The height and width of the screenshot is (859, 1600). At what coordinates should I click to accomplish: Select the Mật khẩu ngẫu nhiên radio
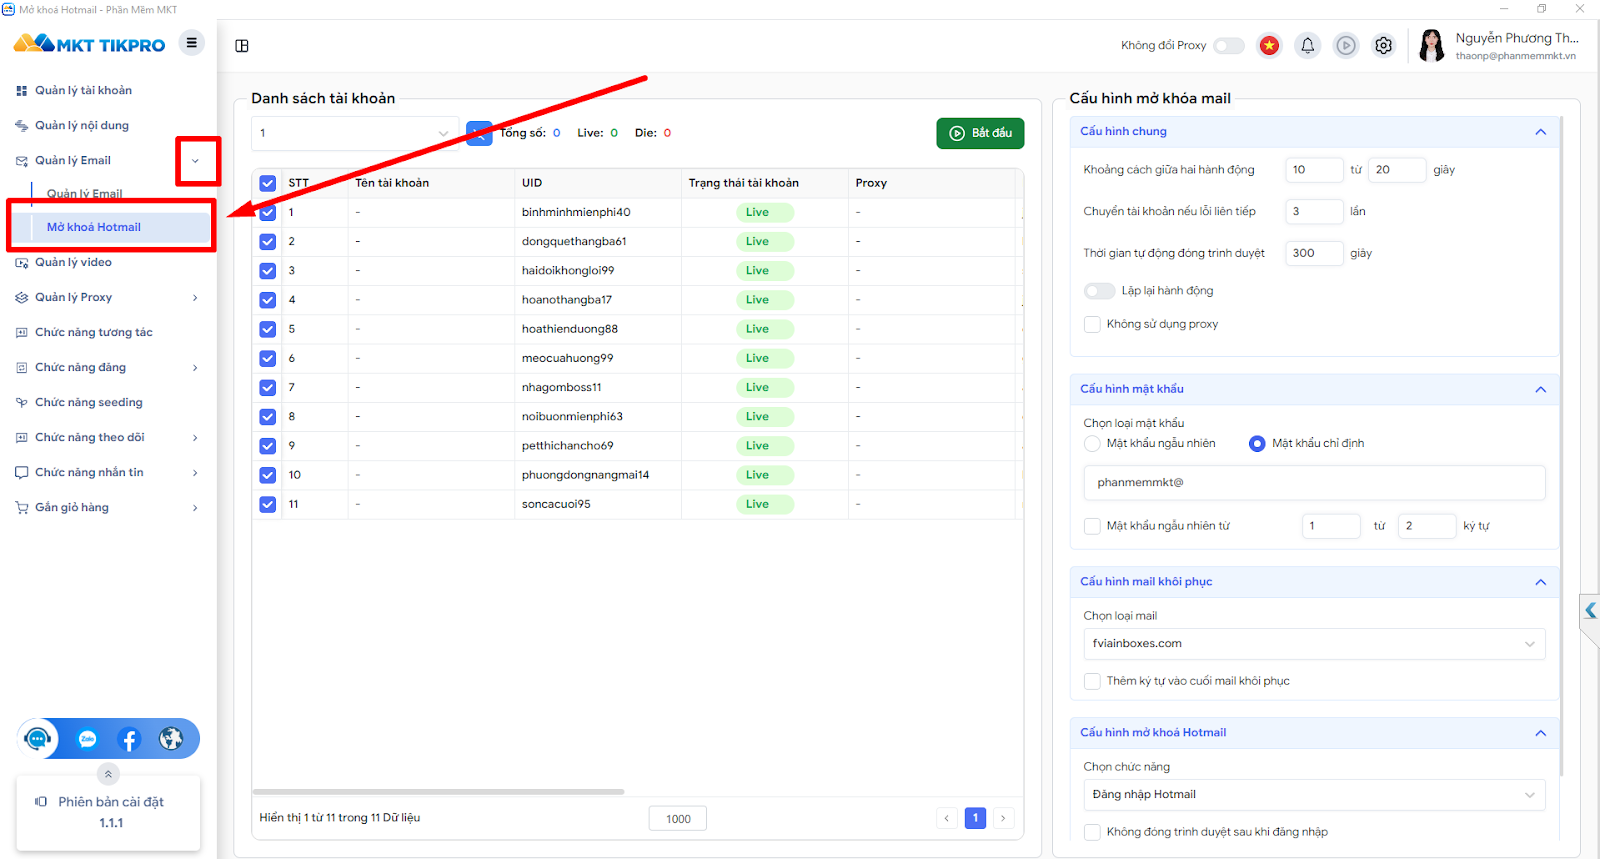click(x=1092, y=443)
